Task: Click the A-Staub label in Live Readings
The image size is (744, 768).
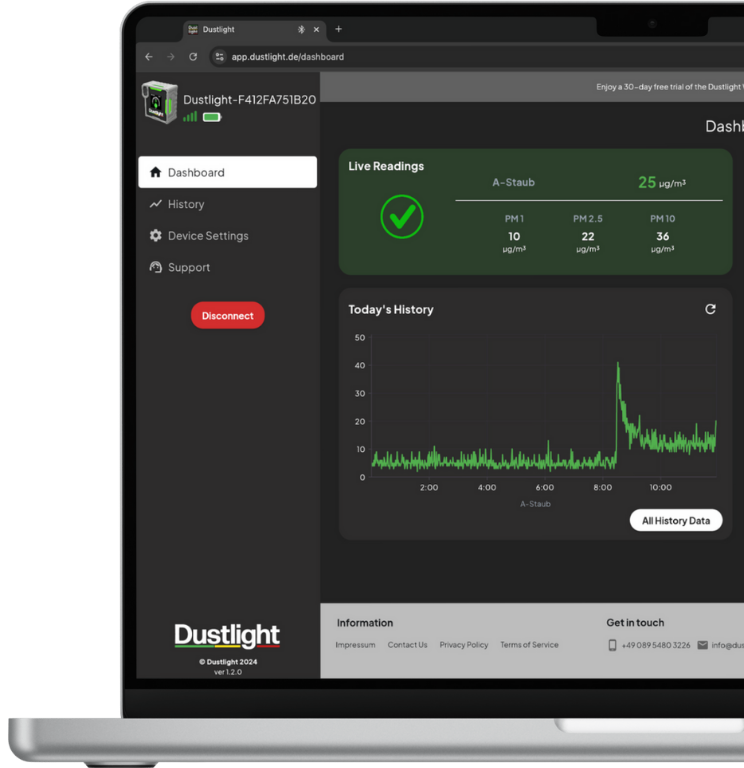Action: tap(513, 182)
